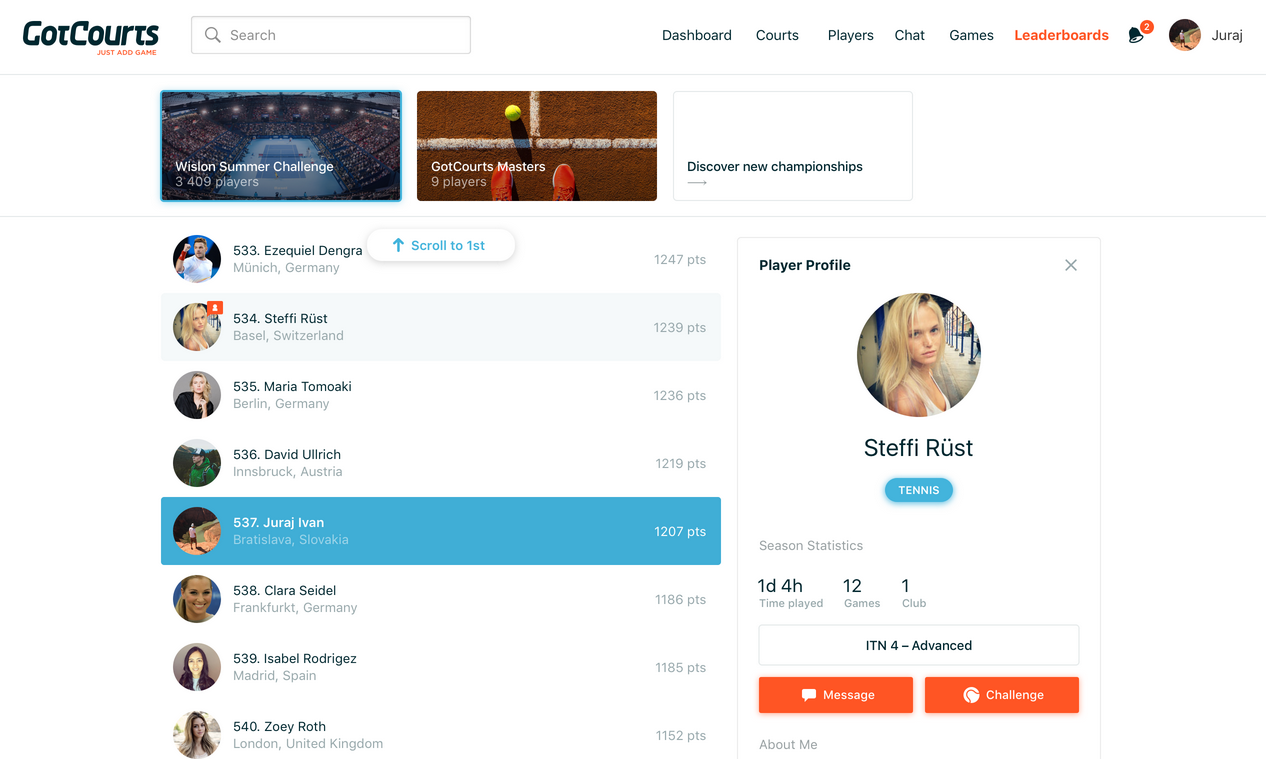The width and height of the screenshot is (1266, 759).
Task: Open the Players page
Action: coord(851,35)
